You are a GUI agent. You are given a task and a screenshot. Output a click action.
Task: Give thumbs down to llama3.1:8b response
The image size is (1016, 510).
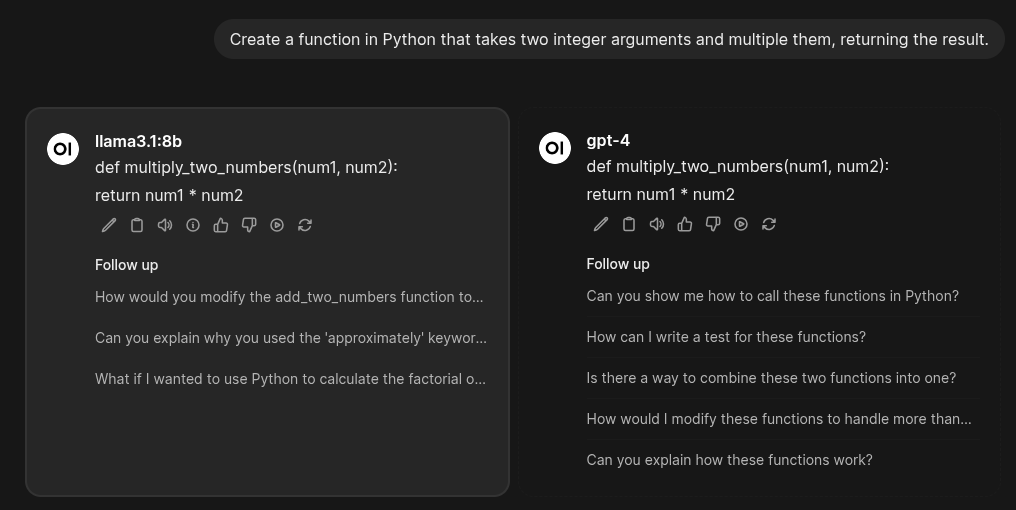pos(249,225)
